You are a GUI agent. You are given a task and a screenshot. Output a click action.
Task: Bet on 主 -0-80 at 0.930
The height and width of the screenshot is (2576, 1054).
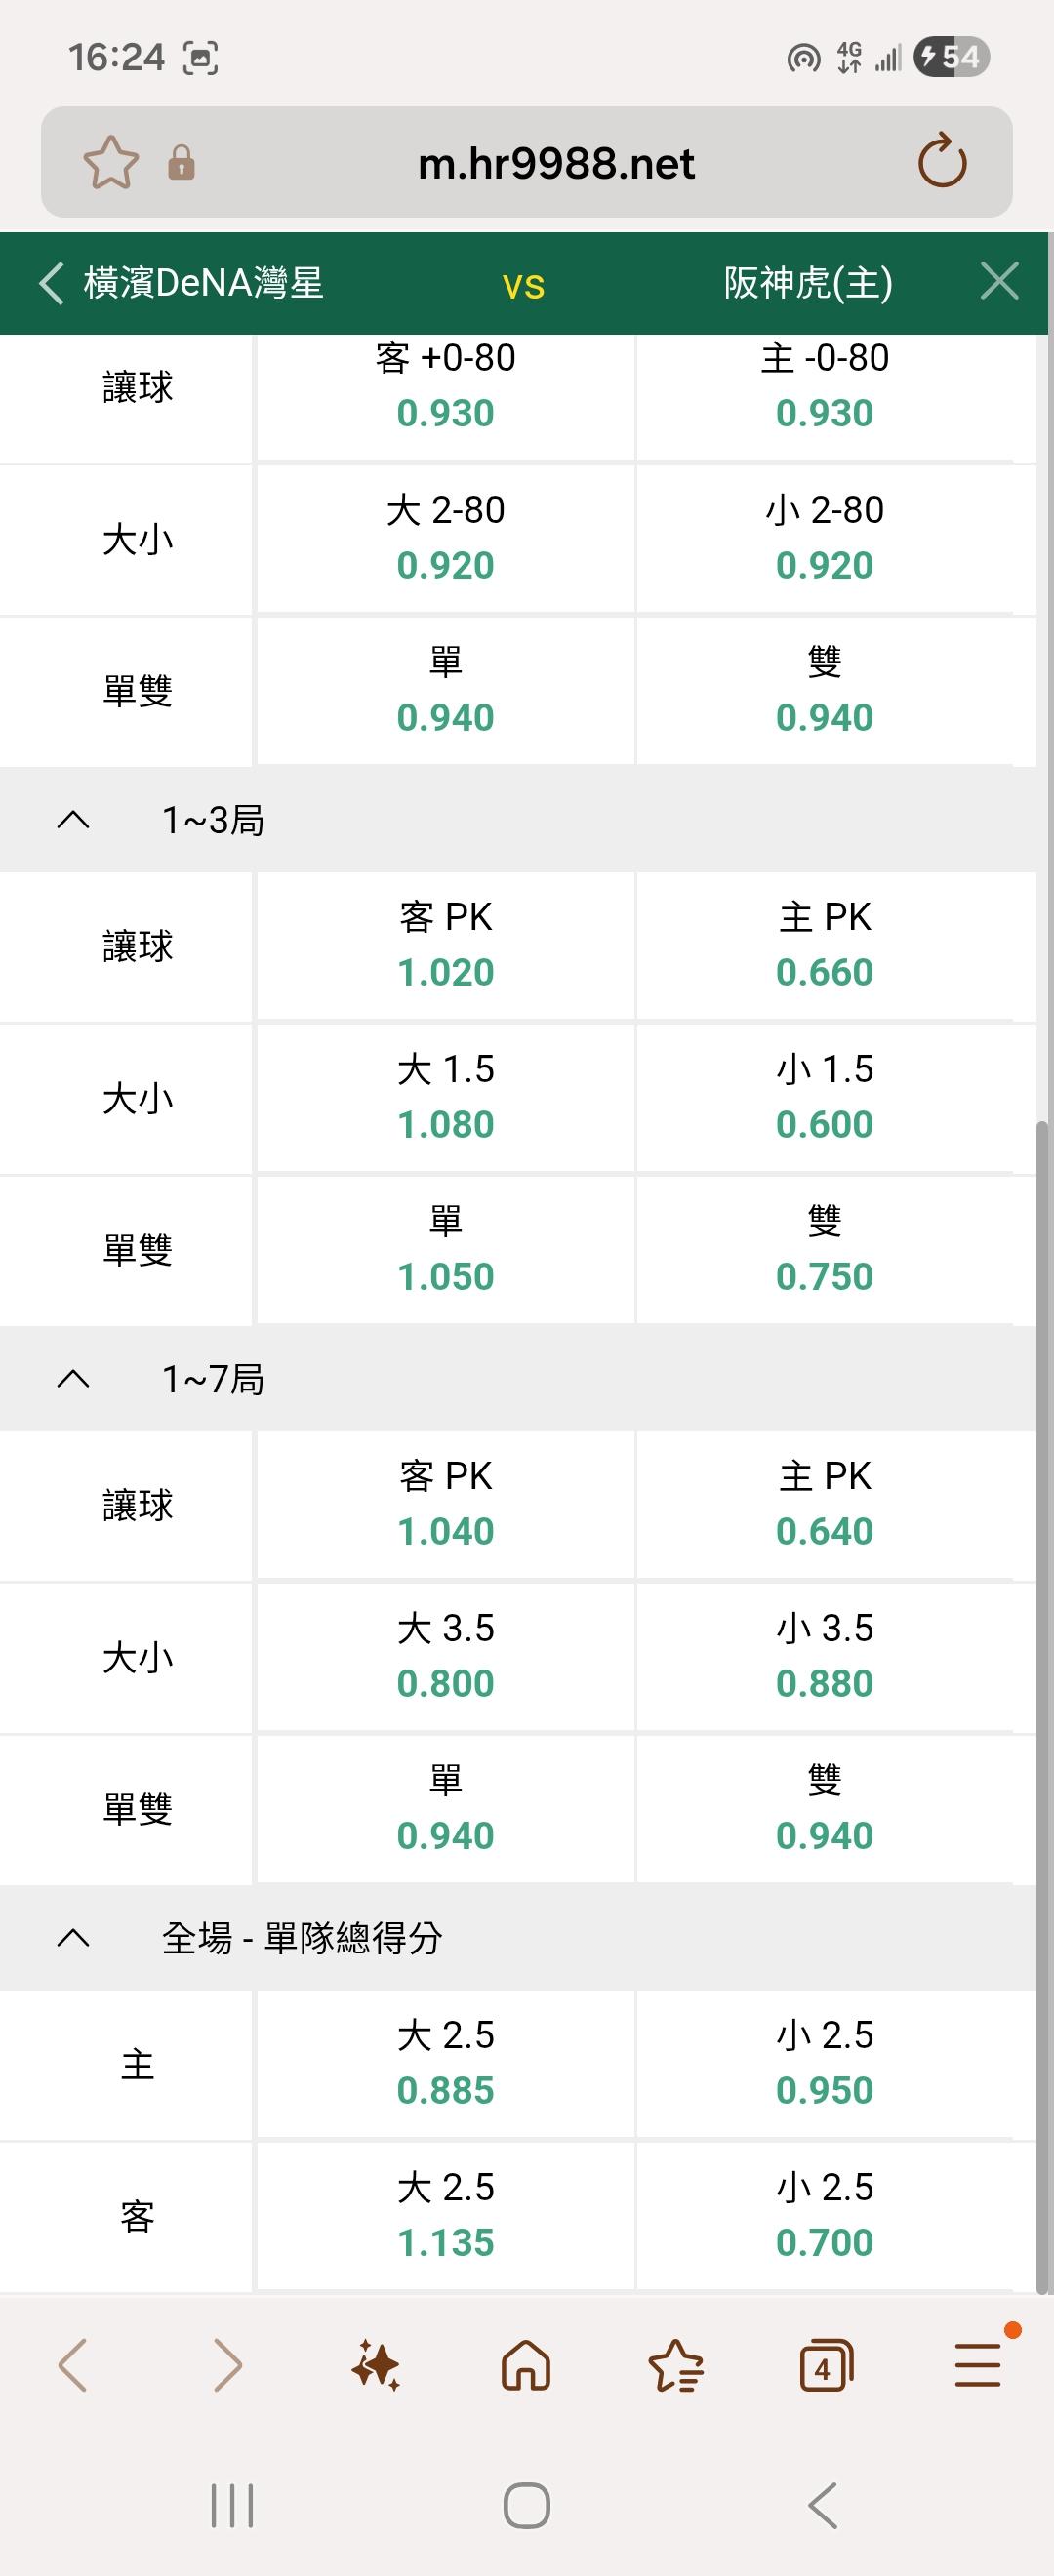[x=825, y=388]
